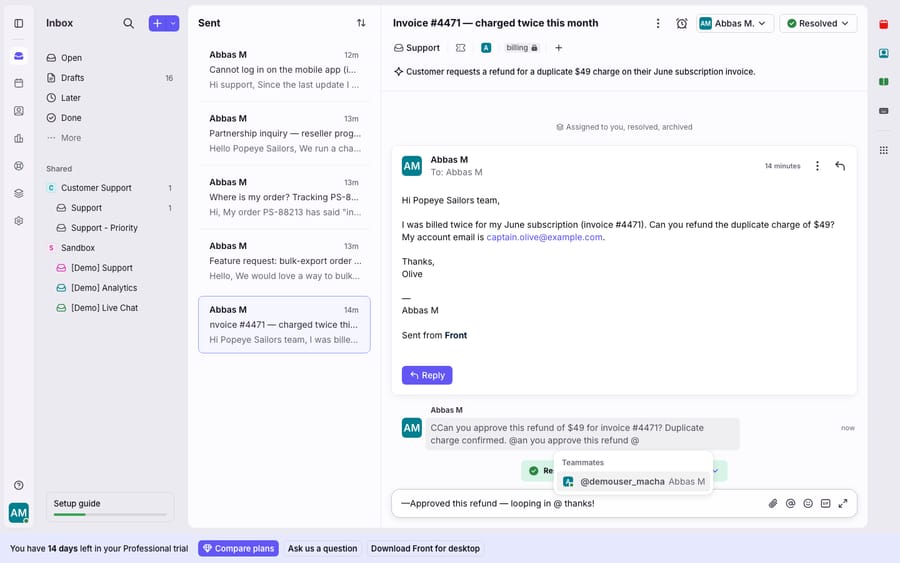Screen dimensions: 900x563
Task: Click the reply arrow icon on the message
Action: pos(840,166)
